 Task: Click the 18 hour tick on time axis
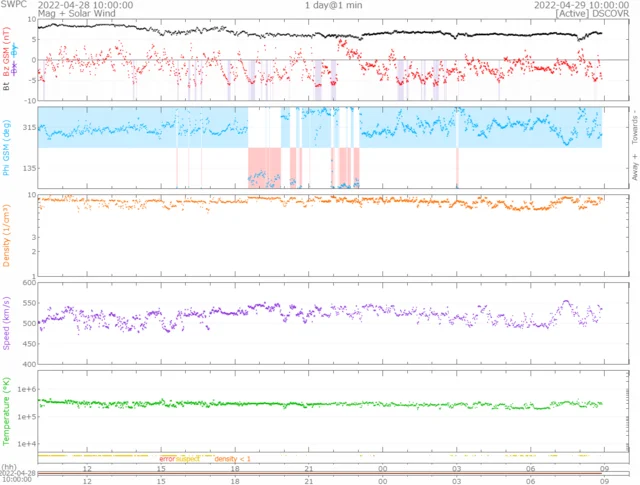tap(235, 468)
